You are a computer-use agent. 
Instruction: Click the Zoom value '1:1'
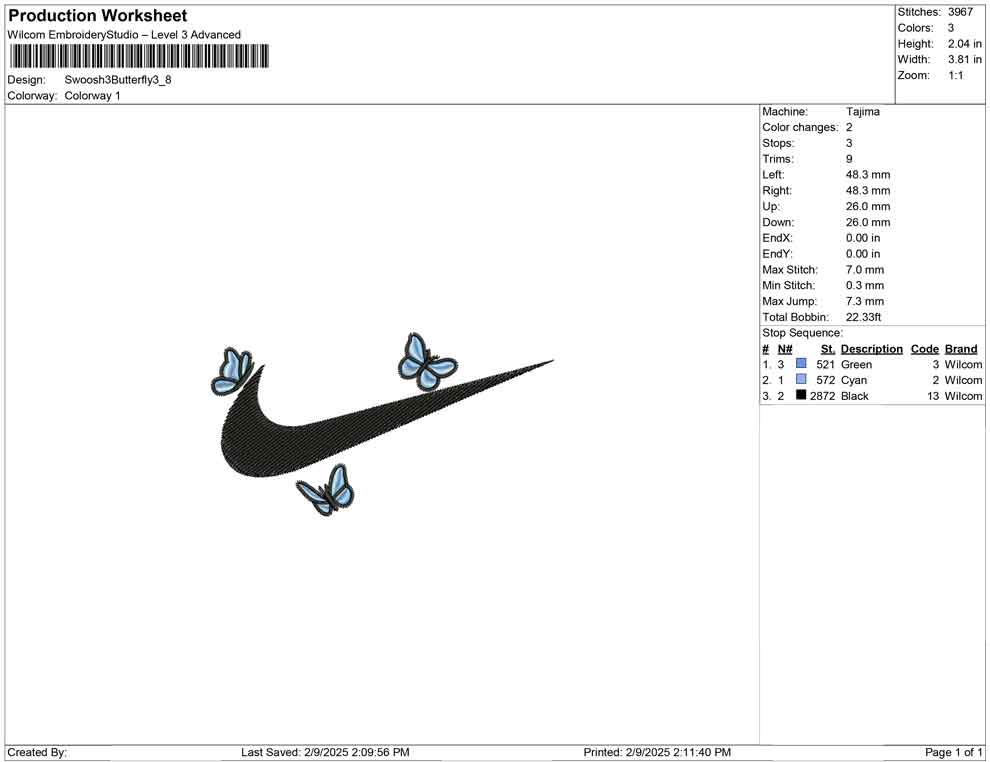[x=956, y=75]
